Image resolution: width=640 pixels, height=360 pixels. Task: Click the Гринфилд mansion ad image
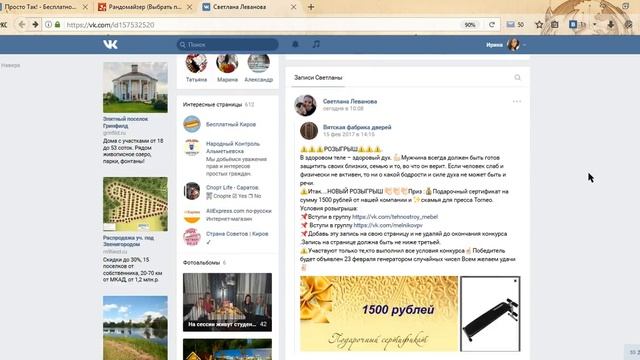(x=135, y=87)
